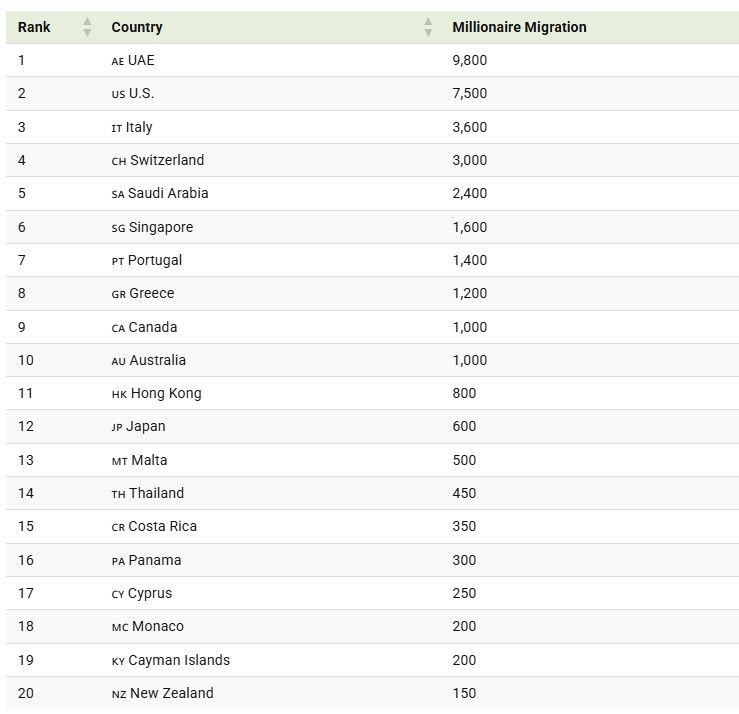Click the Country column header
This screenshot has width=739, height=714.
point(137,27)
